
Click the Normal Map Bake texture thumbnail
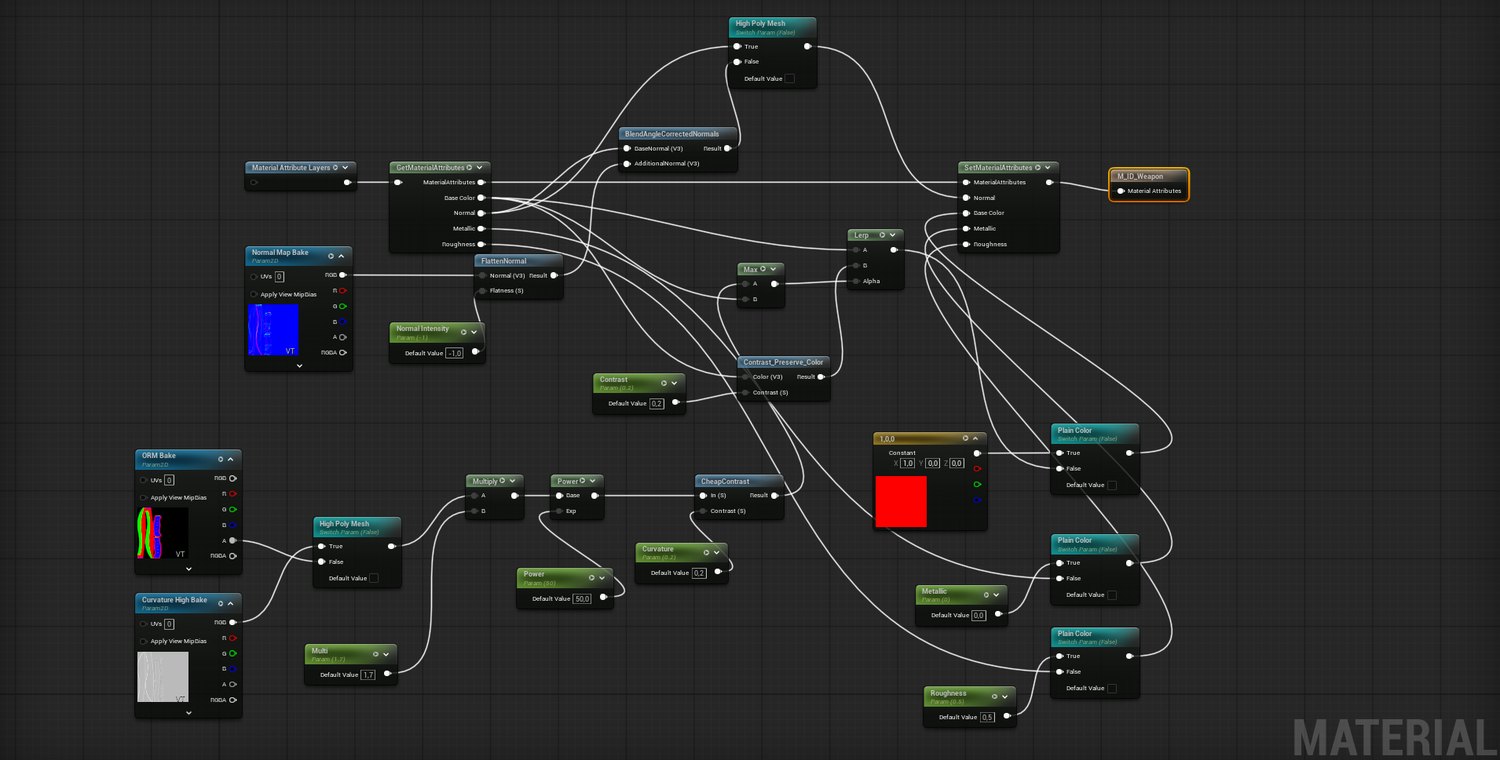pos(273,330)
